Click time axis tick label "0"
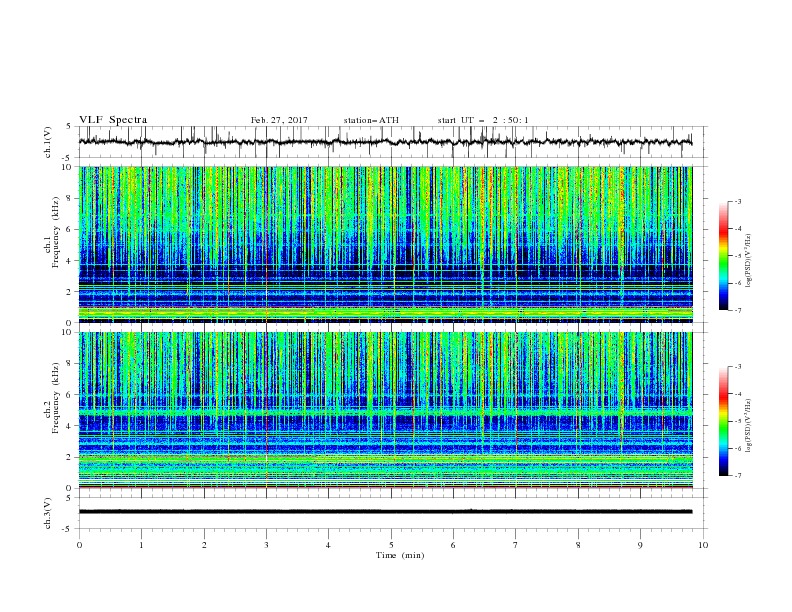 pyautogui.click(x=79, y=545)
